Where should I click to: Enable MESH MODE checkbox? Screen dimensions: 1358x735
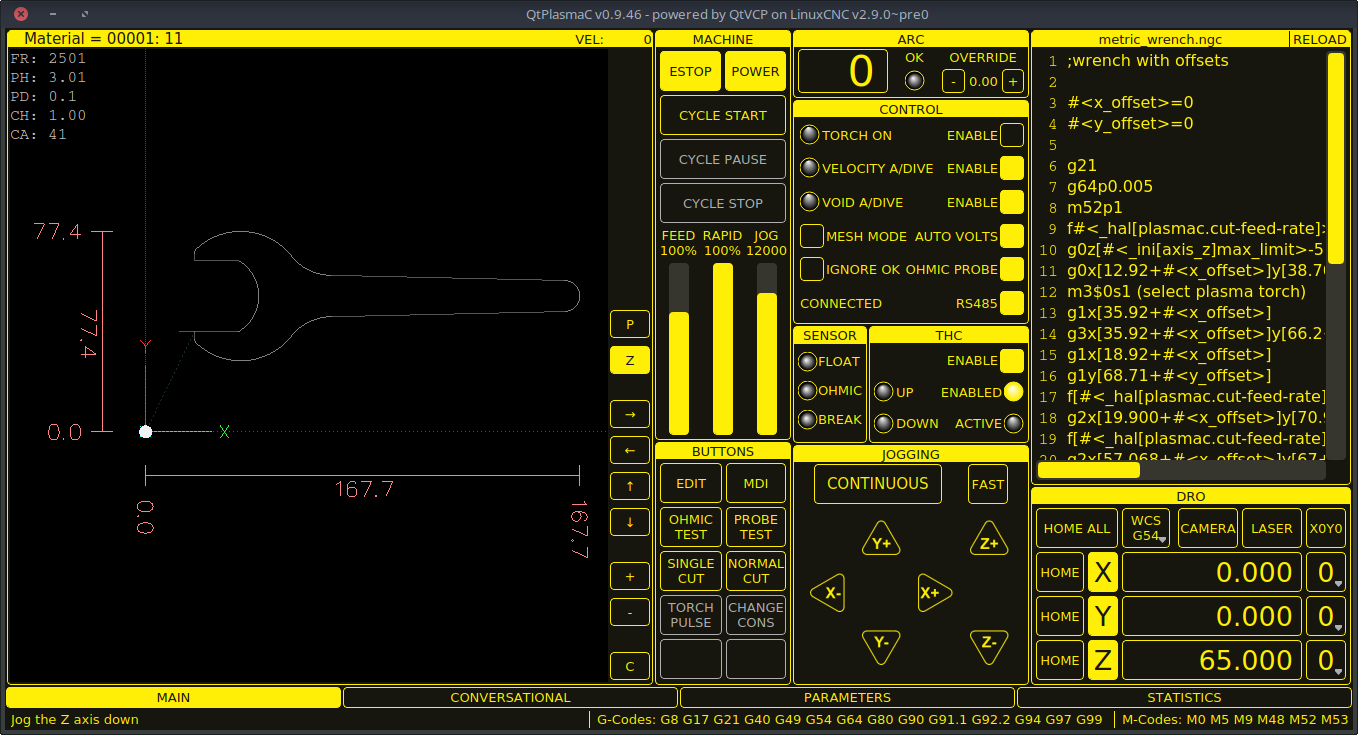[x=812, y=236]
